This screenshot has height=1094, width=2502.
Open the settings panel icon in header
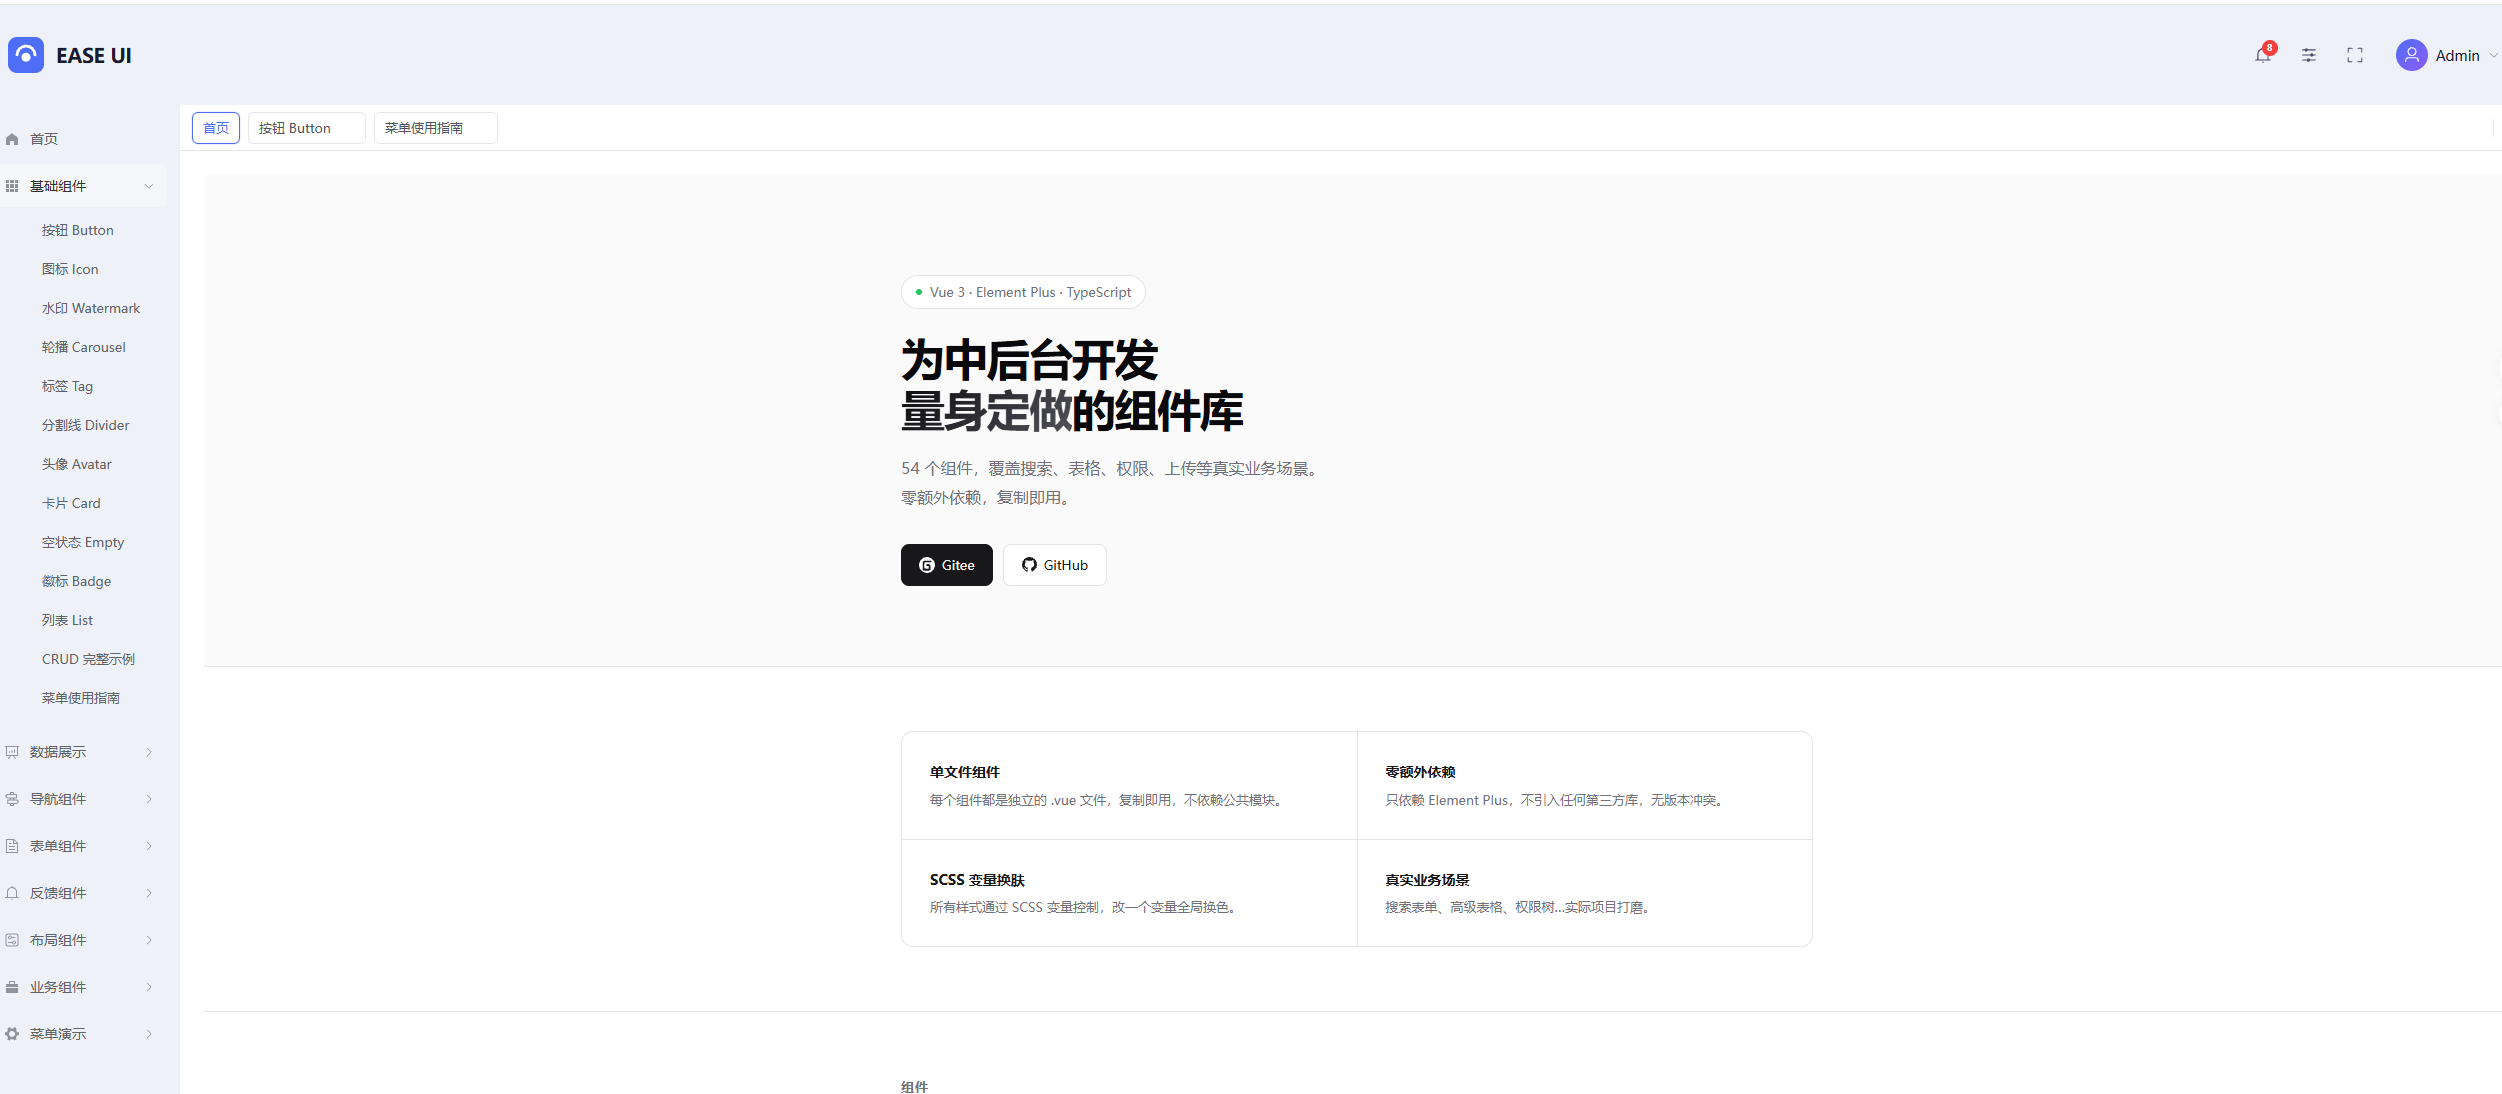coord(2309,55)
